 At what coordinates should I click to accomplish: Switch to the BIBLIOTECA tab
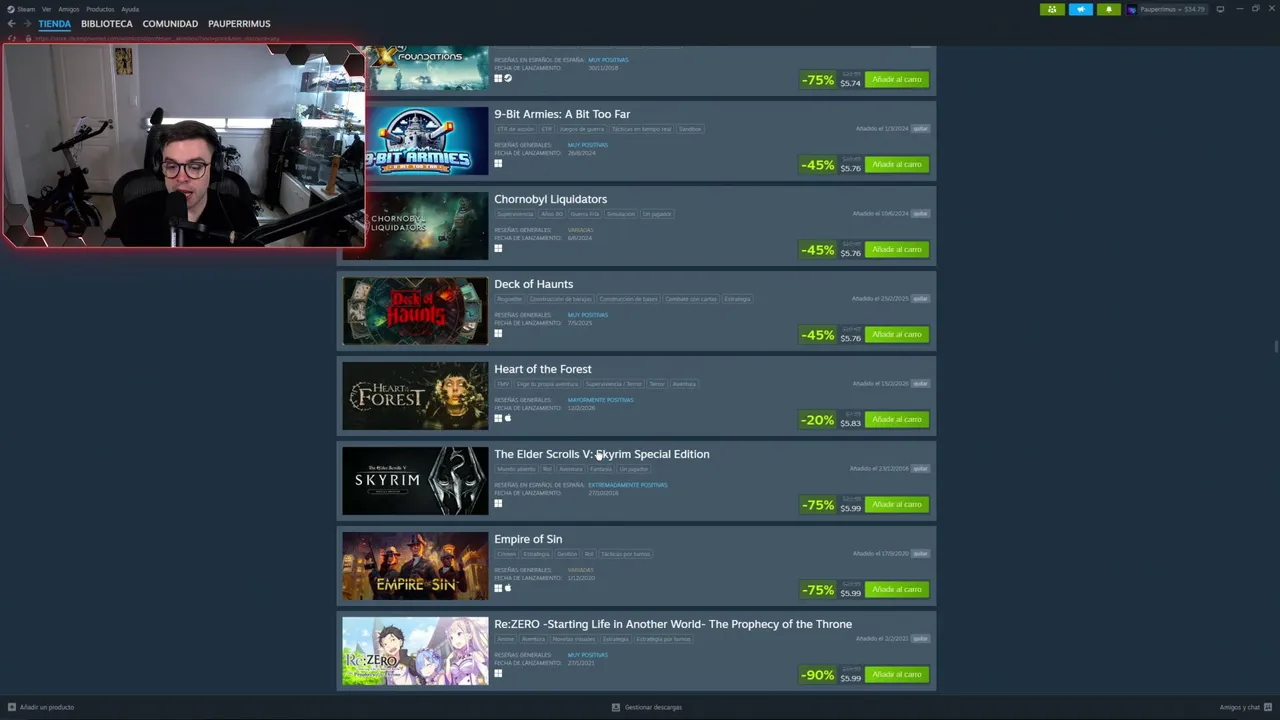click(106, 24)
